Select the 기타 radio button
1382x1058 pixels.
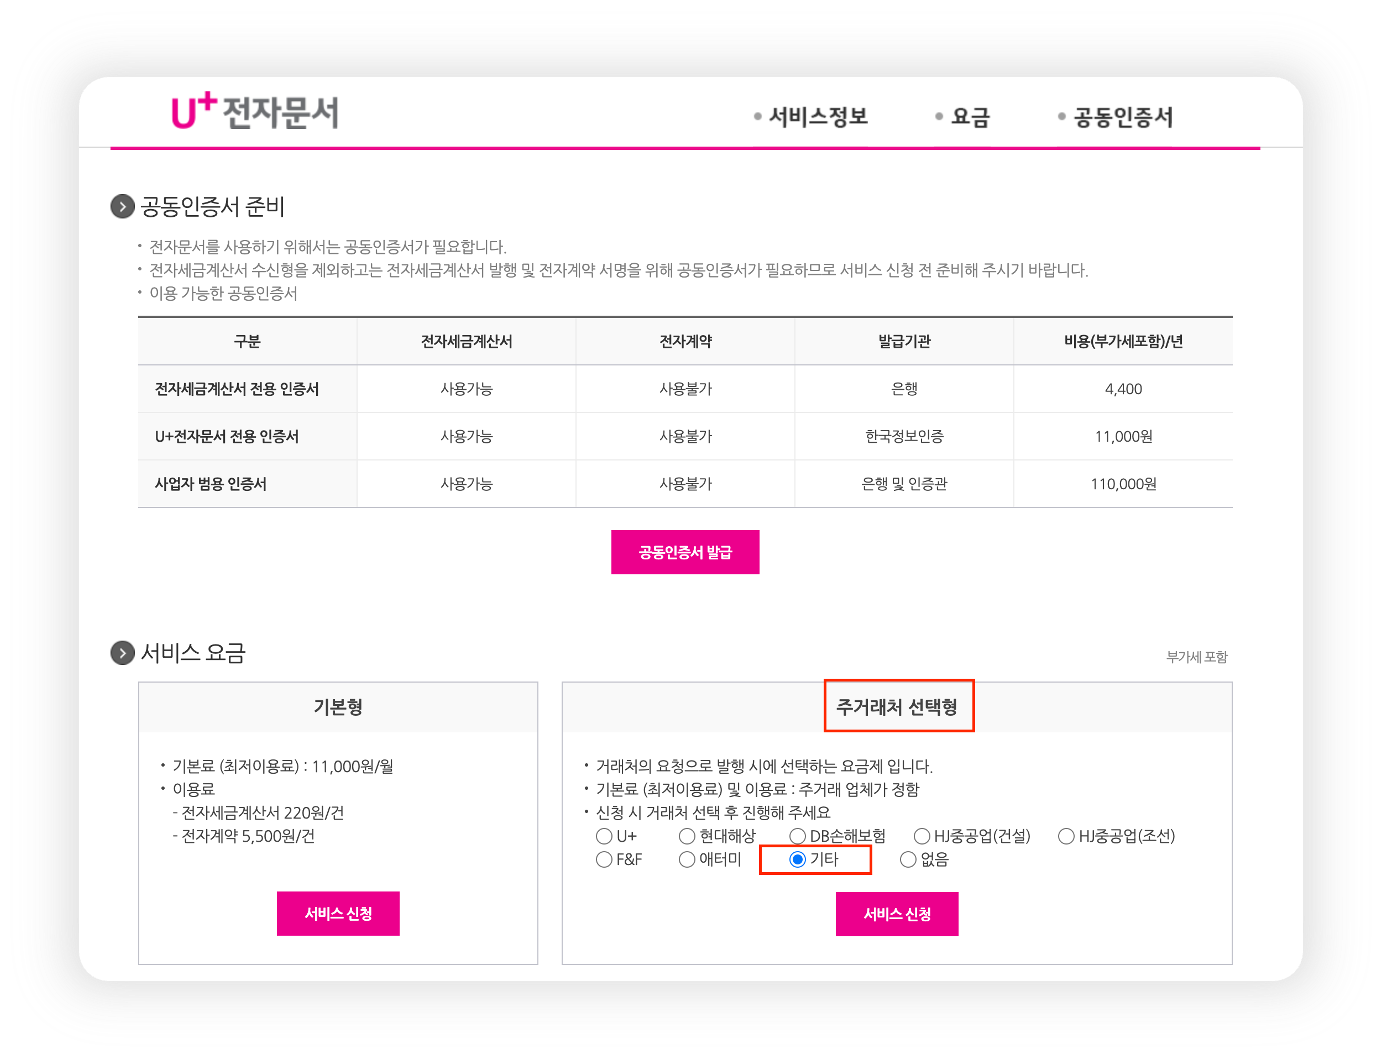tap(798, 859)
